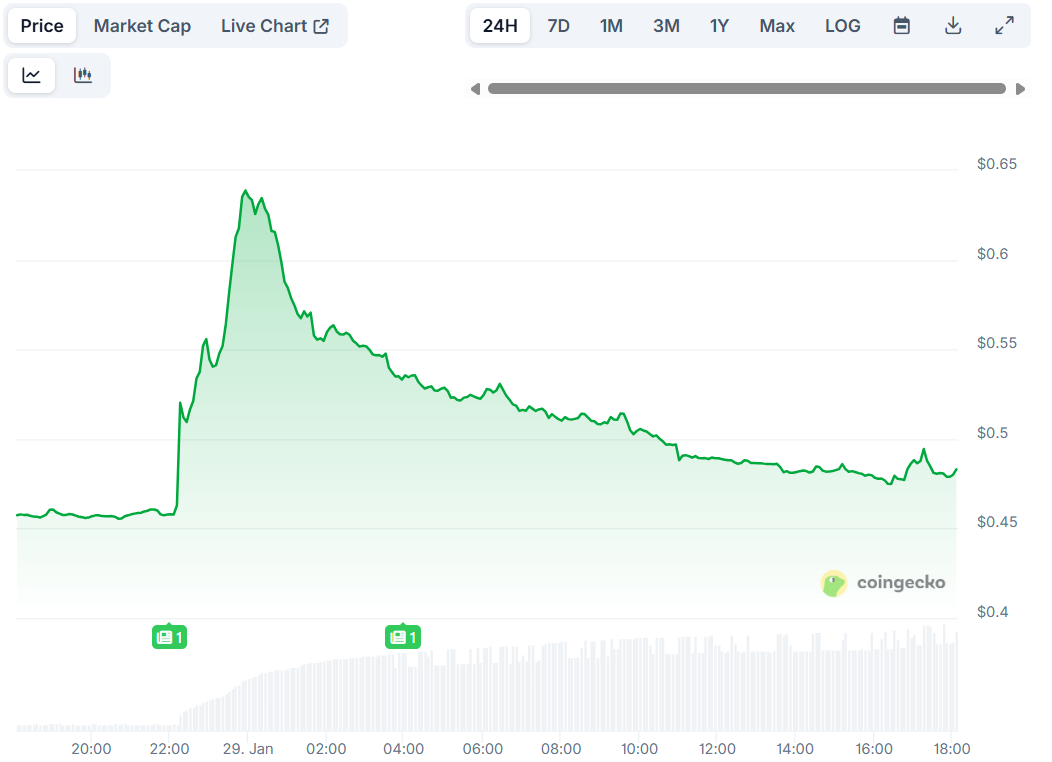Open the calendar date range picker
The image size is (1052, 762).
point(901,26)
